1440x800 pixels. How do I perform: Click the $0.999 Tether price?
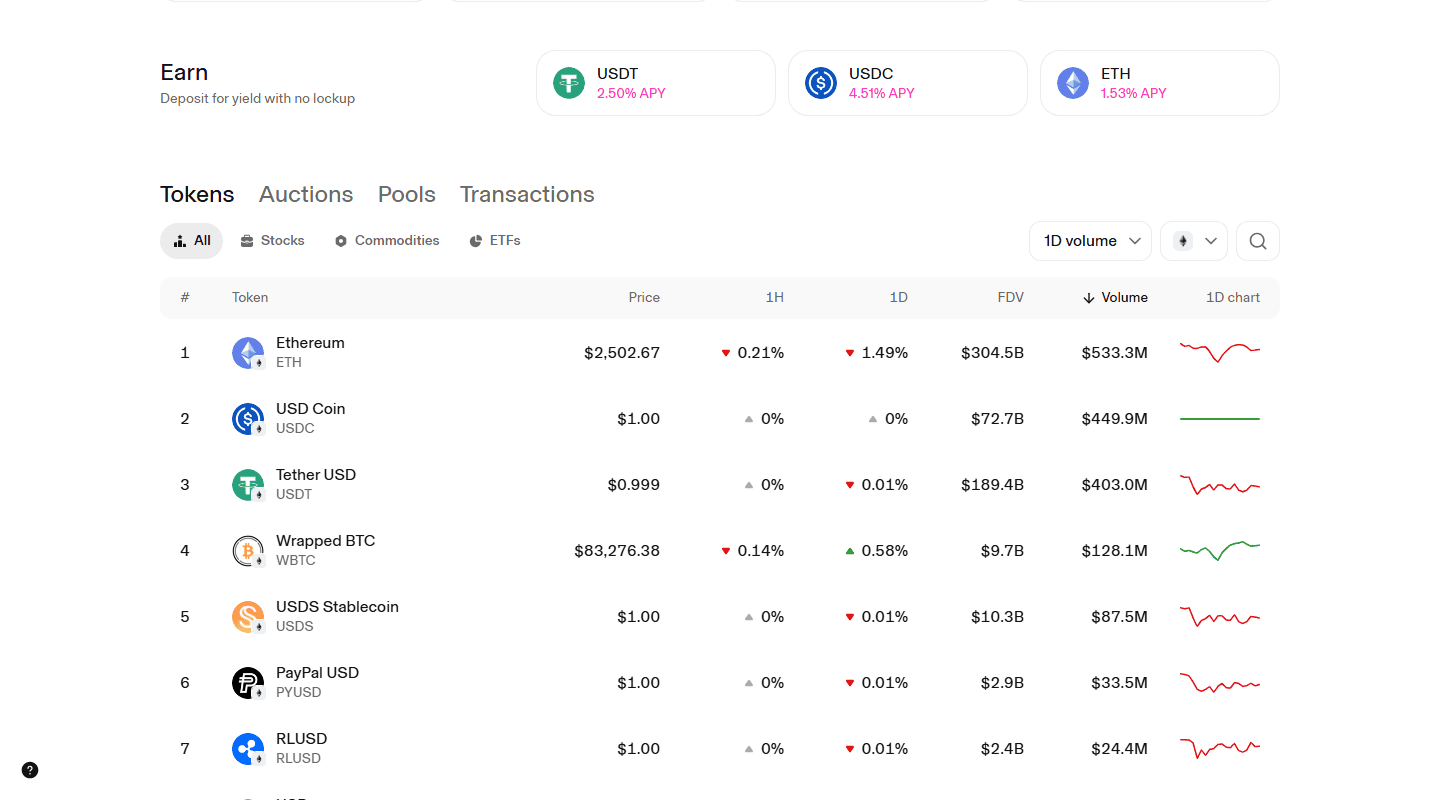pyautogui.click(x=634, y=485)
